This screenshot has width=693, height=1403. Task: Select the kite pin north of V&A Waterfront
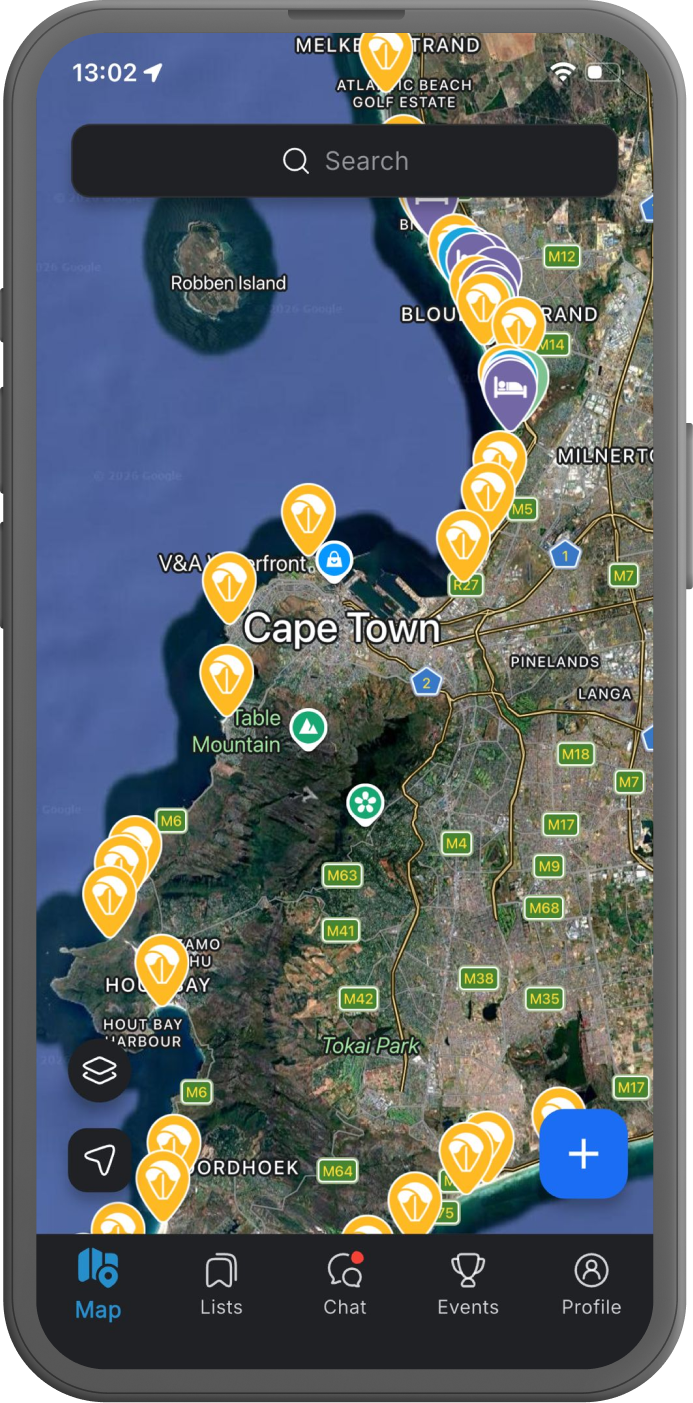click(308, 515)
